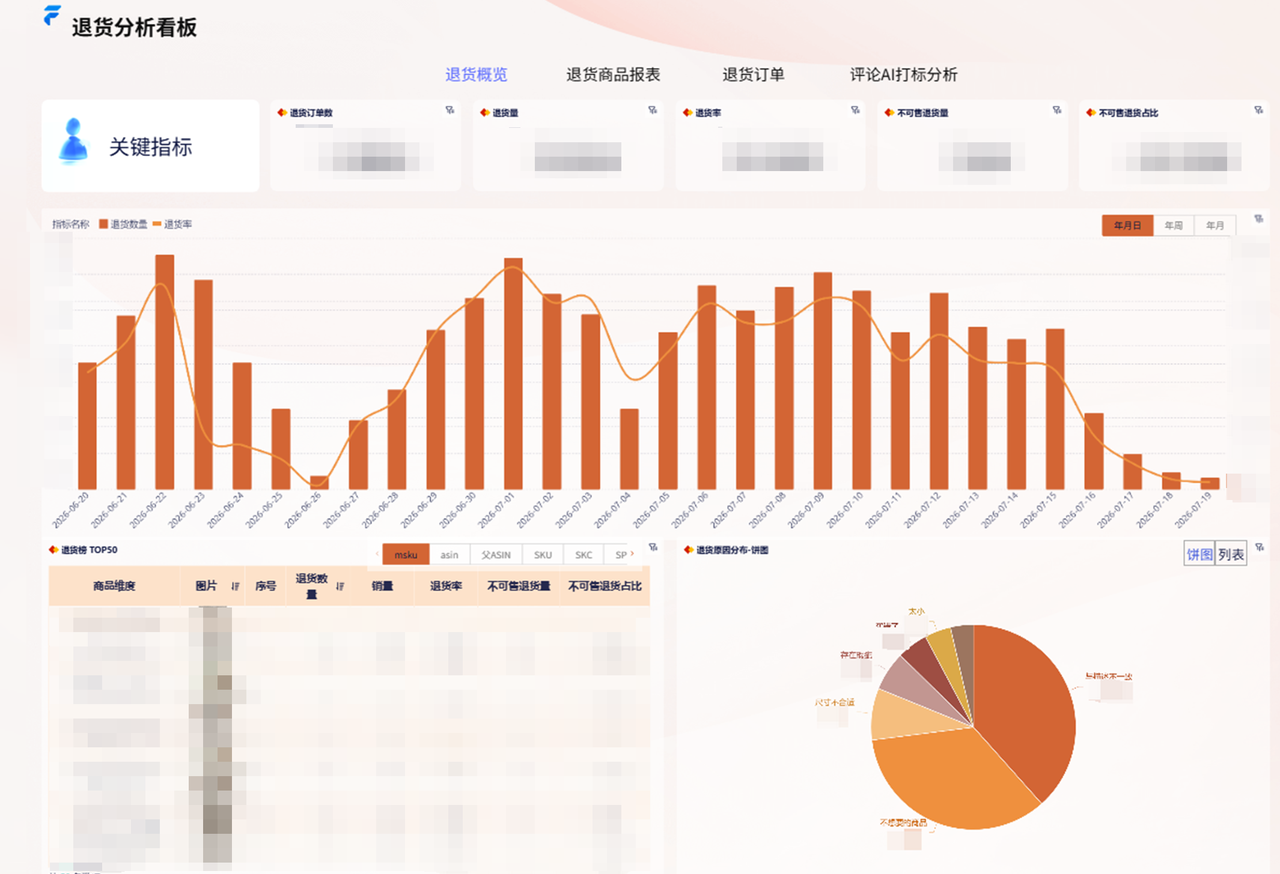Click the 2026-07-04 axis label
1280x874 pixels.
coord(614,510)
